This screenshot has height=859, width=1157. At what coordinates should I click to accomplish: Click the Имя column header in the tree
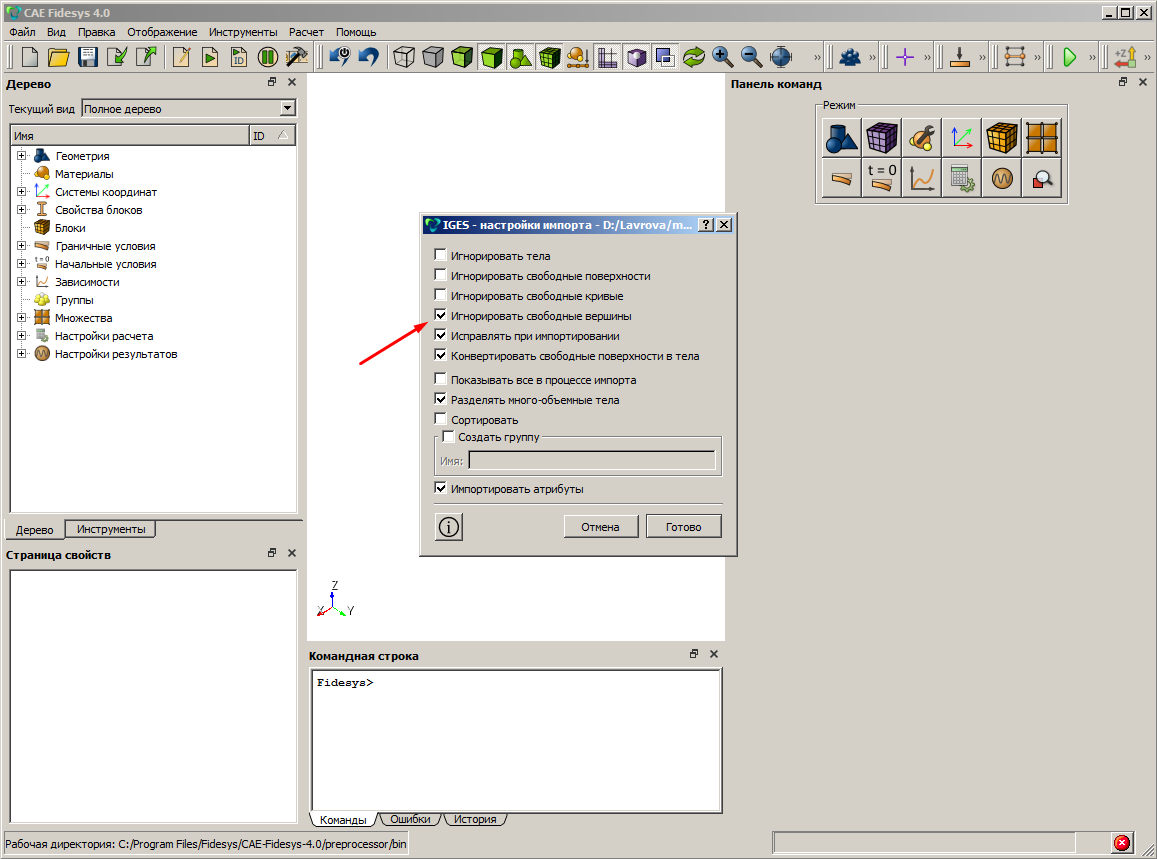click(x=130, y=136)
